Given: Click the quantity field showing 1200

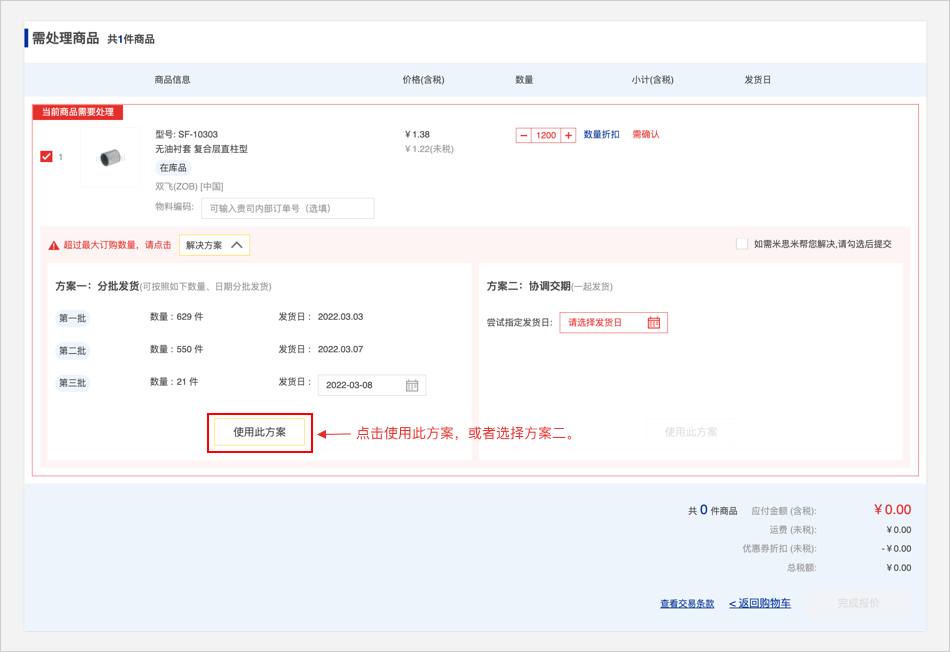Looking at the screenshot, I should pyautogui.click(x=546, y=135).
